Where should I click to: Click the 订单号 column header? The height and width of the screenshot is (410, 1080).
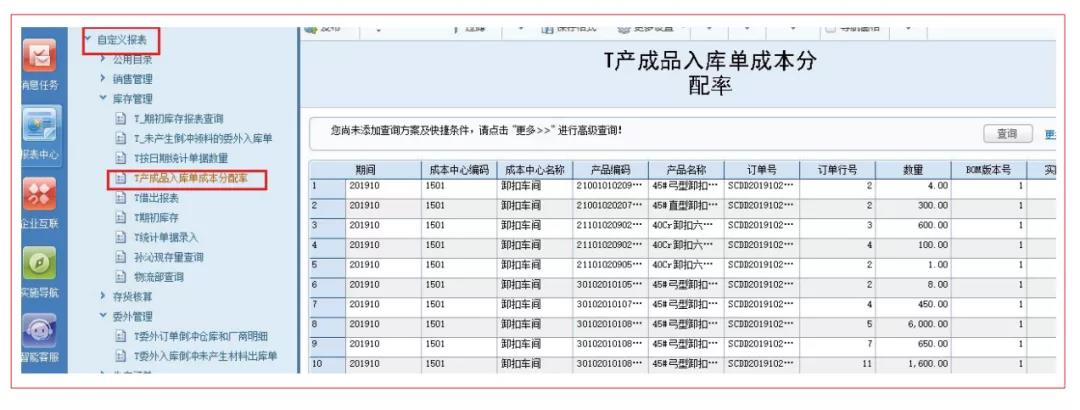point(762,170)
